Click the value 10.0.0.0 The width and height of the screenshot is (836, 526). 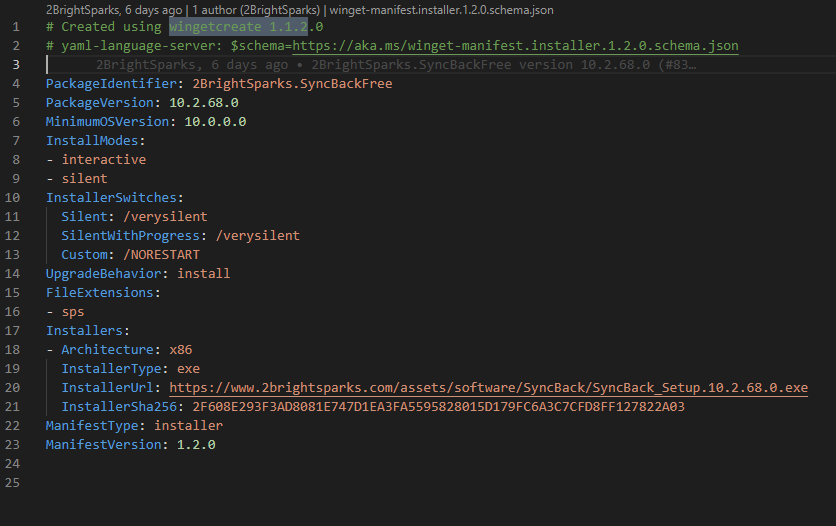[215, 122]
